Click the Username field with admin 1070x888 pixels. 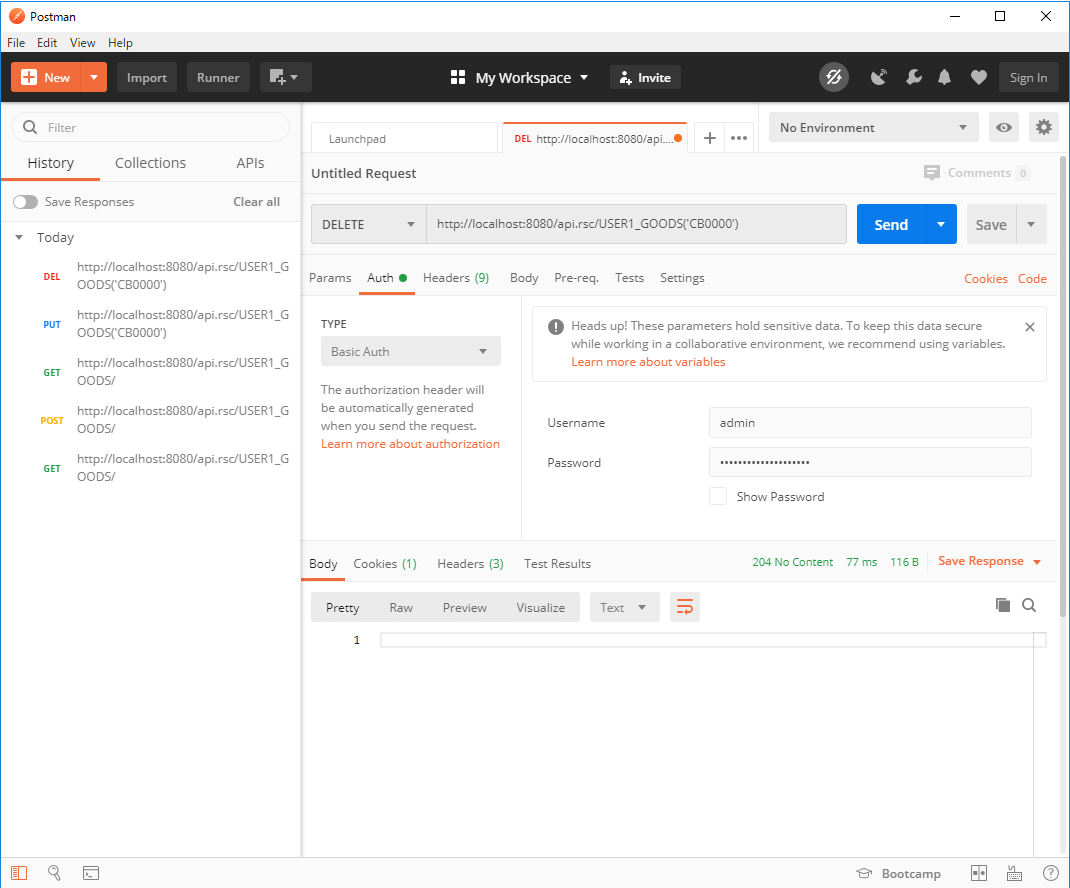point(870,422)
